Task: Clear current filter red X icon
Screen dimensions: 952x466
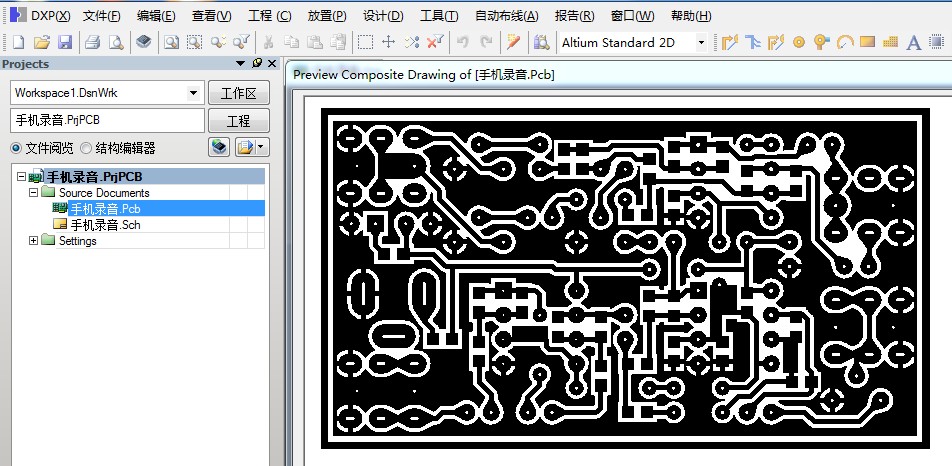Action: click(x=435, y=42)
